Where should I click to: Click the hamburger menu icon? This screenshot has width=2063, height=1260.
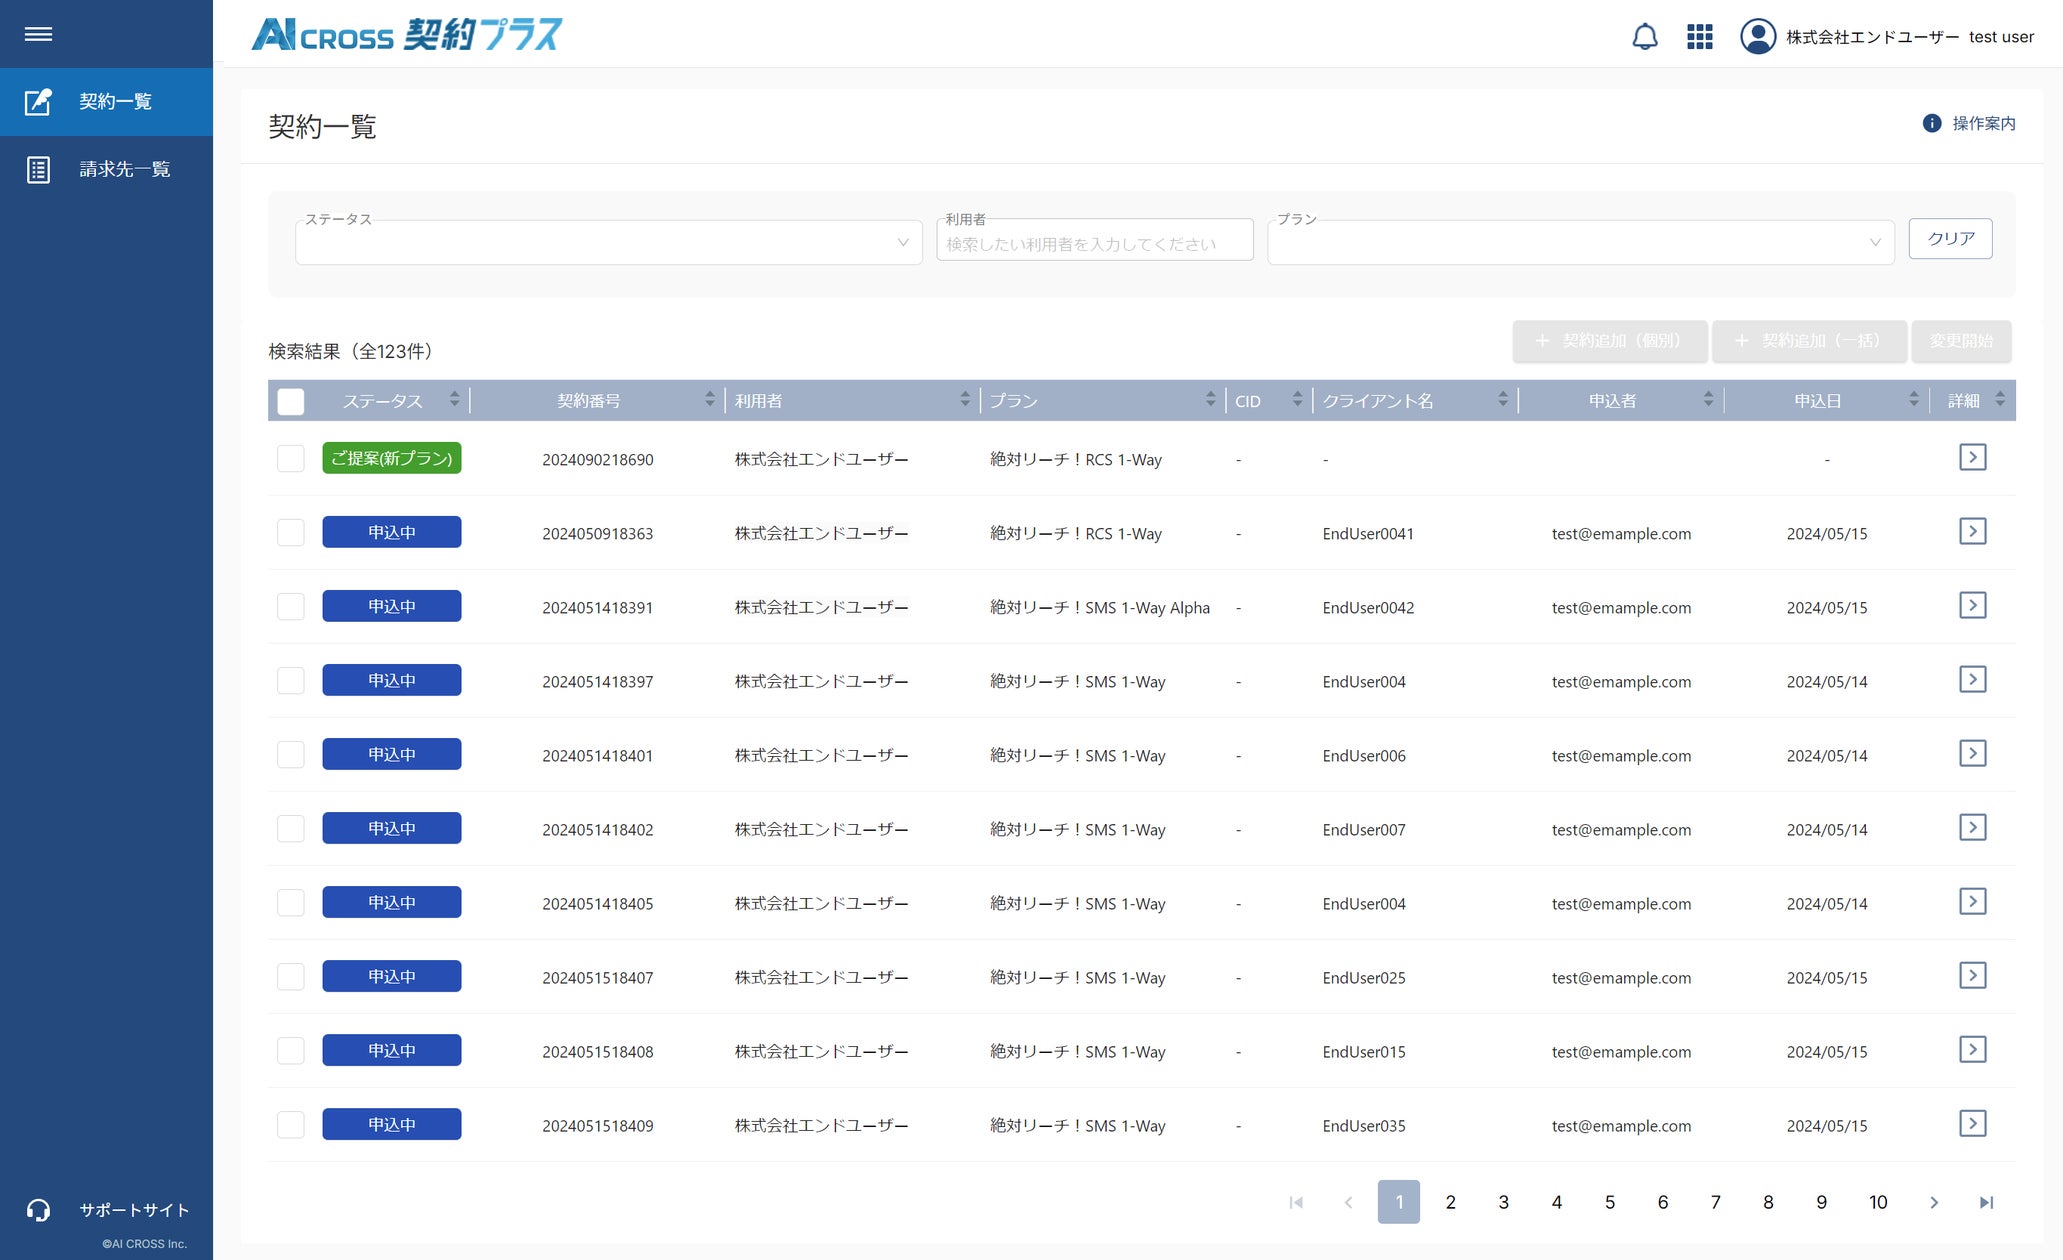(38, 34)
